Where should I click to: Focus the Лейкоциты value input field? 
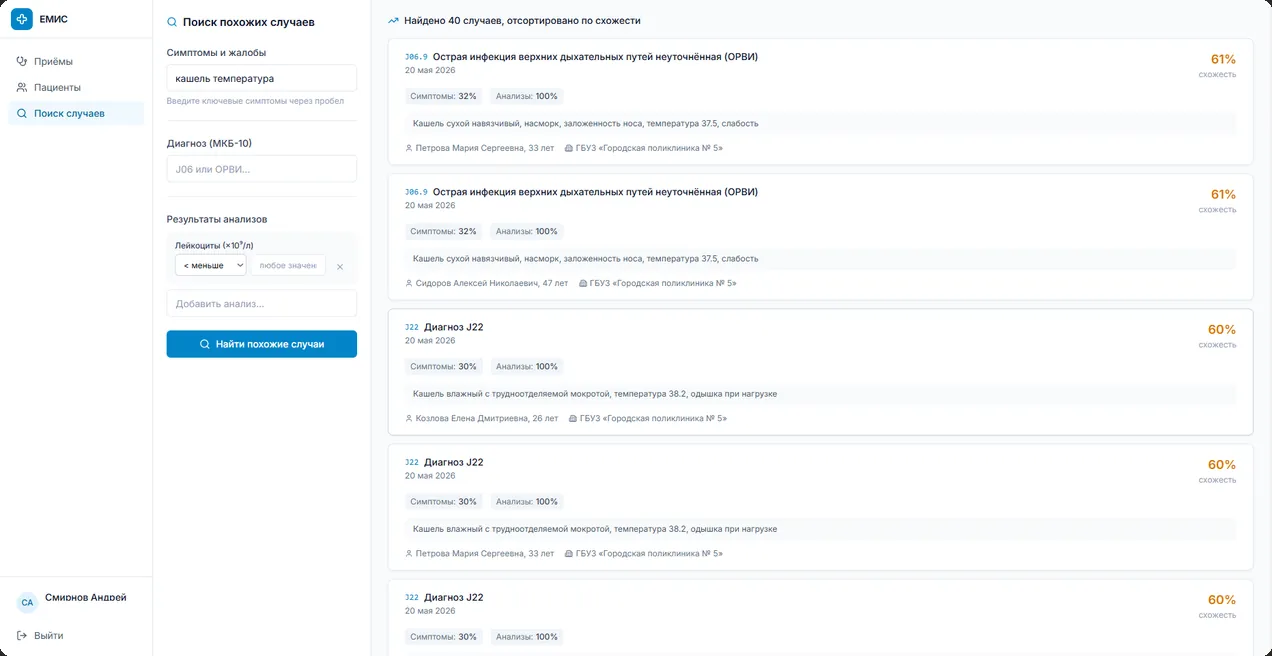point(288,265)
